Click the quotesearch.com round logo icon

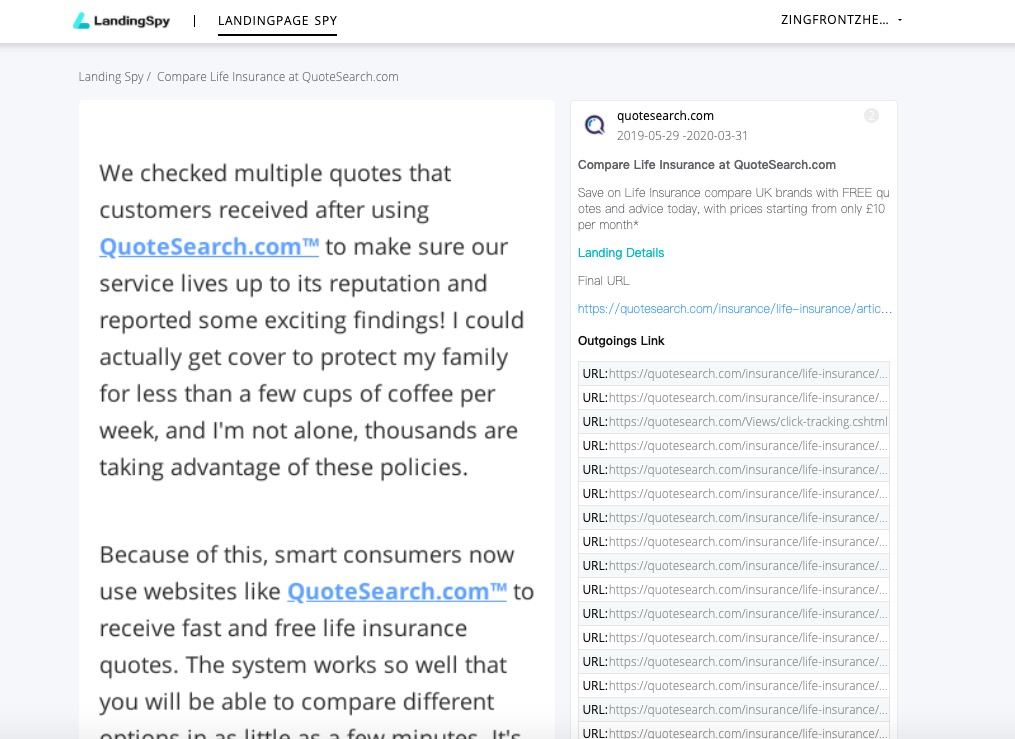pyautogui.click(x=594, y=124)
